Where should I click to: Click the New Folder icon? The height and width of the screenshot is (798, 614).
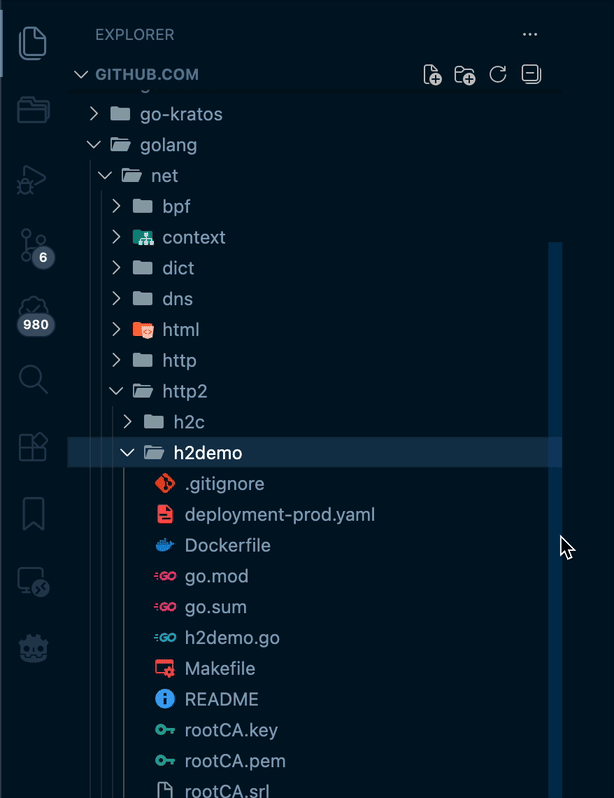pos(464,75)
